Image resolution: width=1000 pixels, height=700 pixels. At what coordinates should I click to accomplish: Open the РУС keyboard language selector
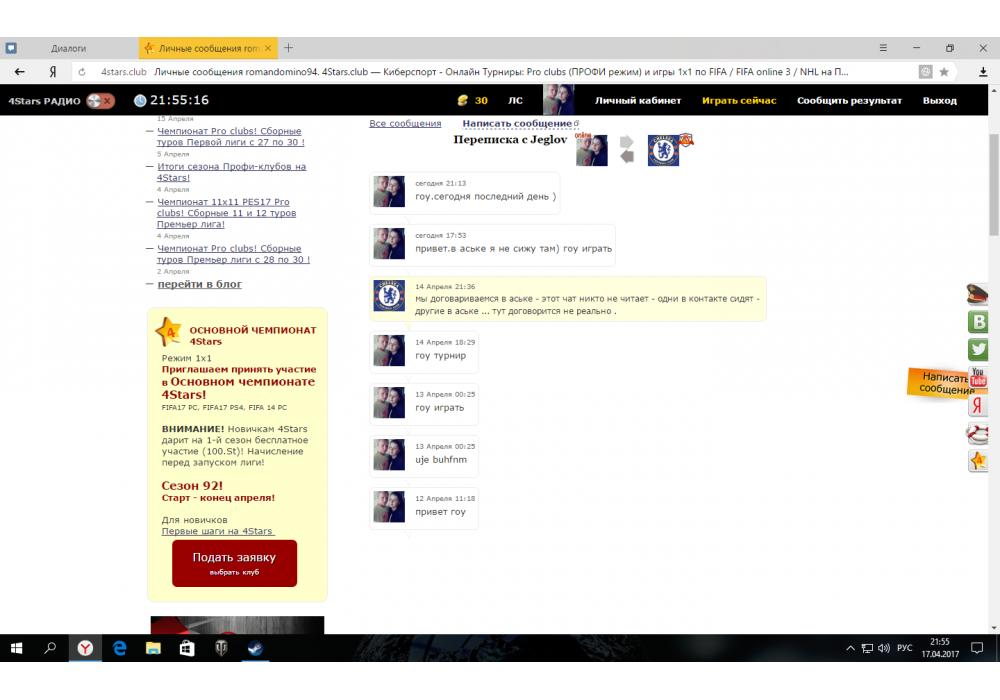904,648
